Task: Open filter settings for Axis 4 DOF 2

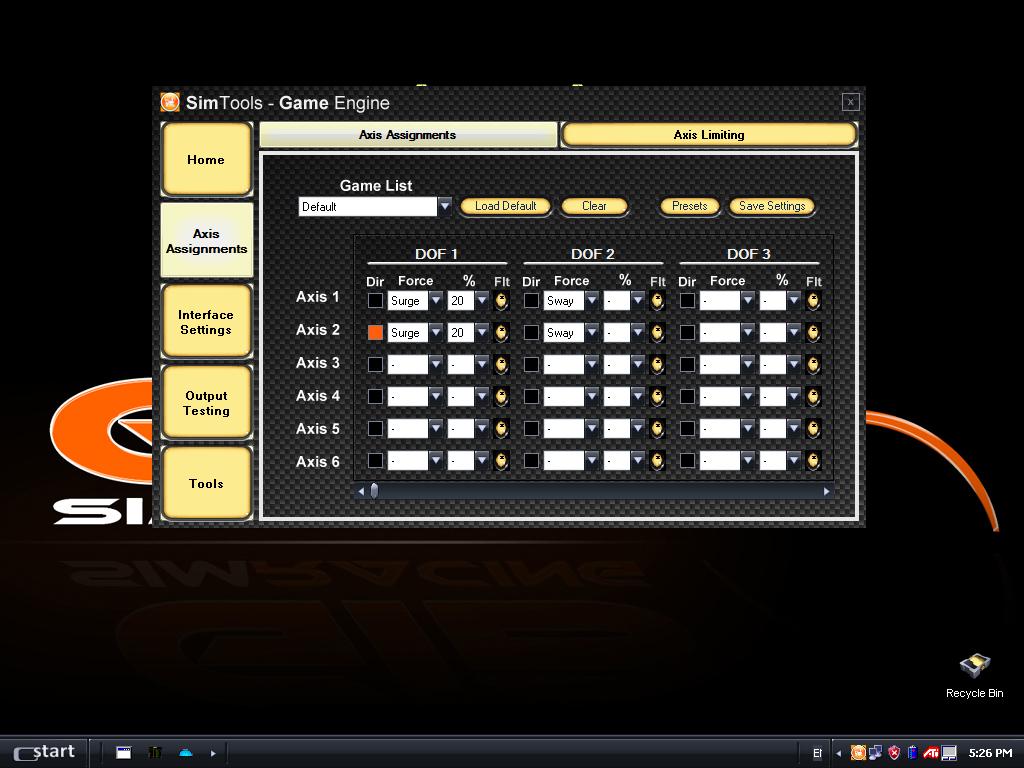Action: click(x=657, y=396)
